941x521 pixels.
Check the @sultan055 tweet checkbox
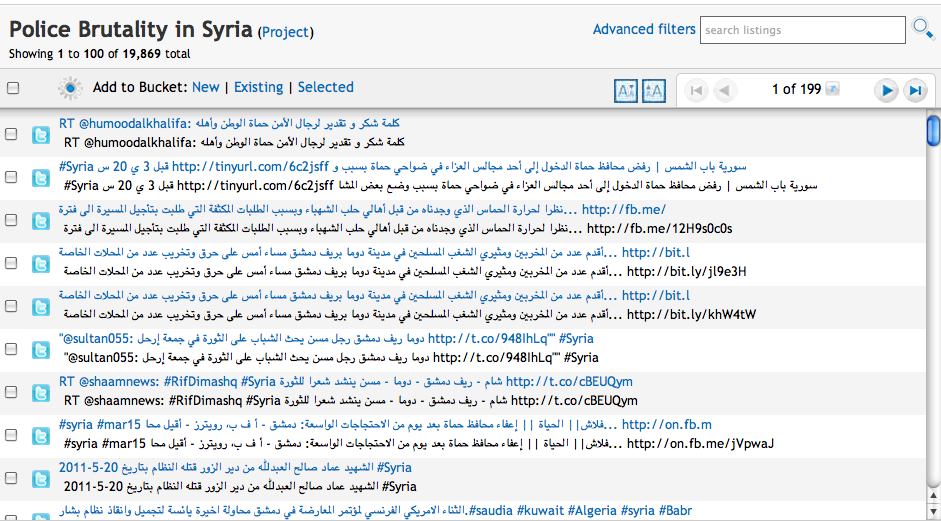click(x=11, y=349)
